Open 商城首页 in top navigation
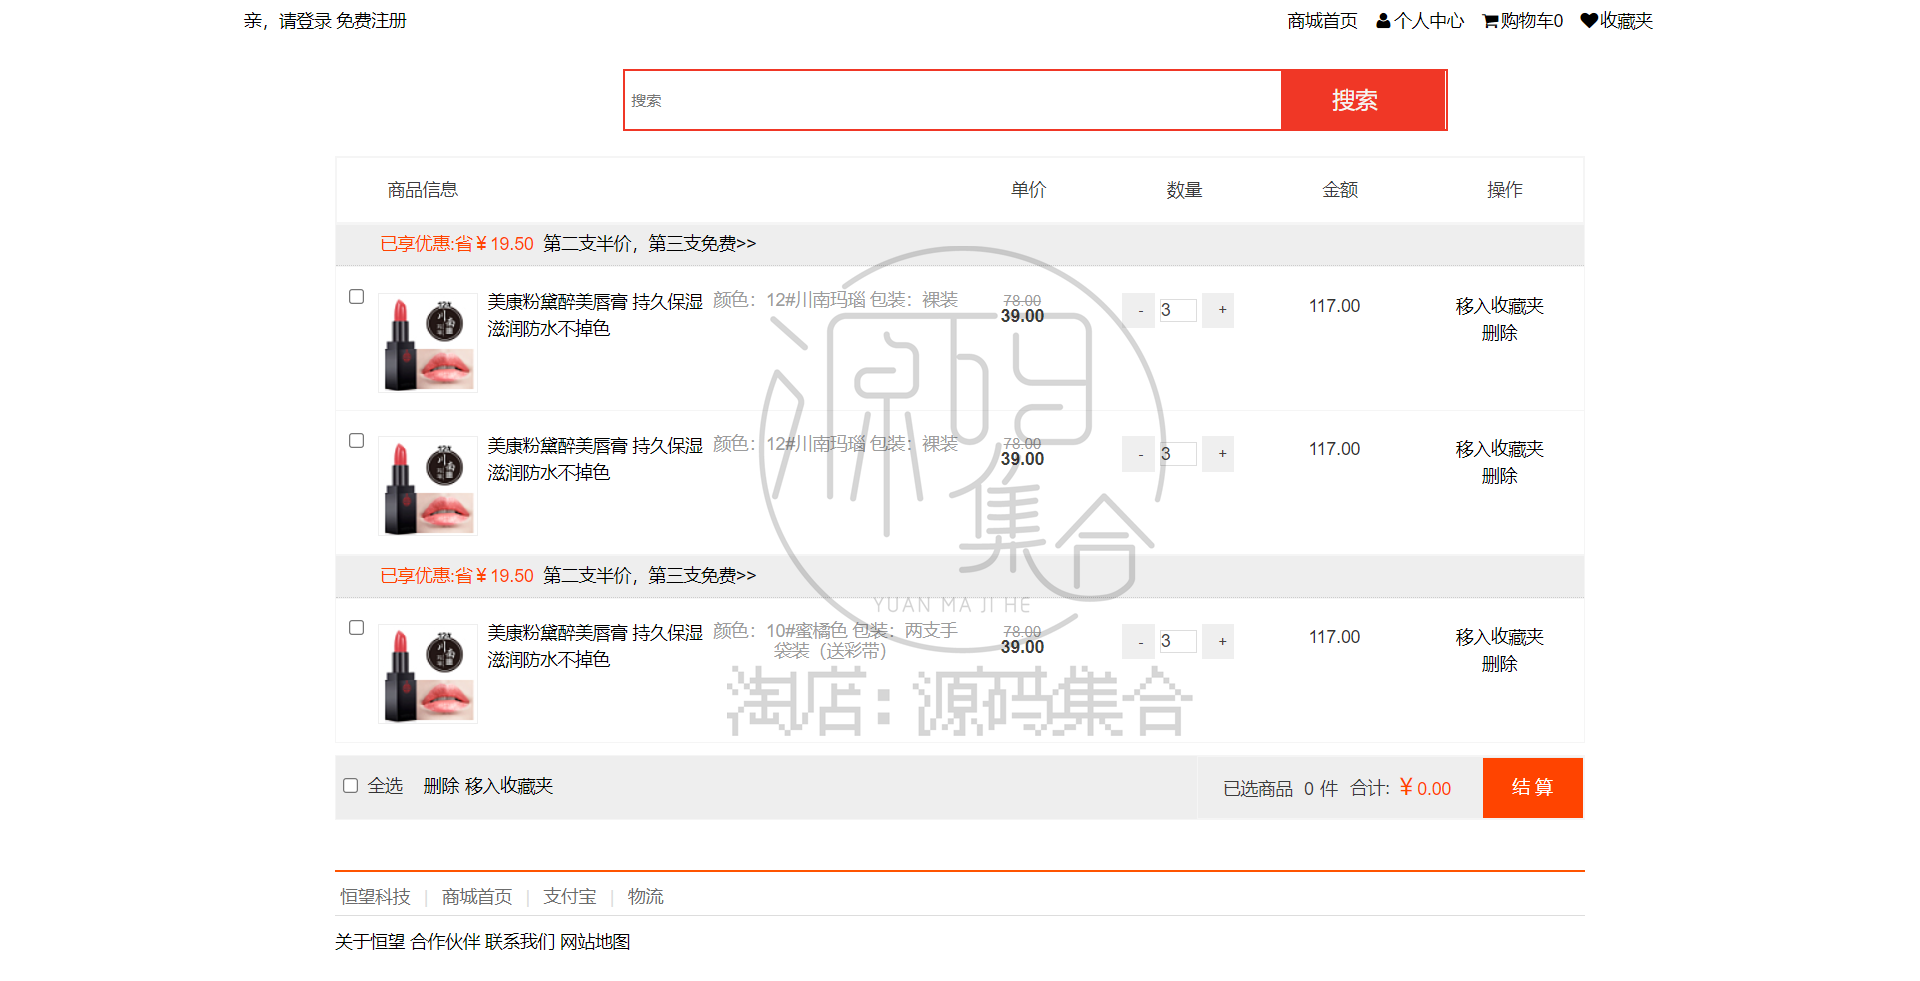The image size is (1920, 981). 1322,21
